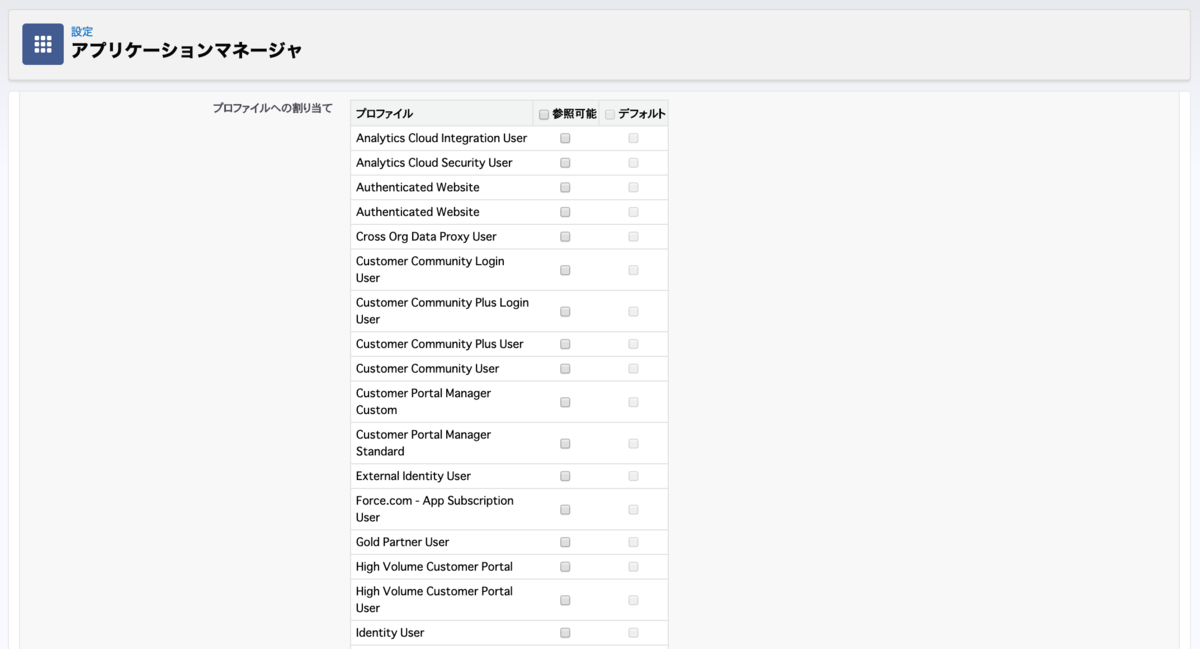Viewport: 1200px width, 649px height.
Task: Select the High Volume Customer Portal User name
Action: click(x=434, y=599)
